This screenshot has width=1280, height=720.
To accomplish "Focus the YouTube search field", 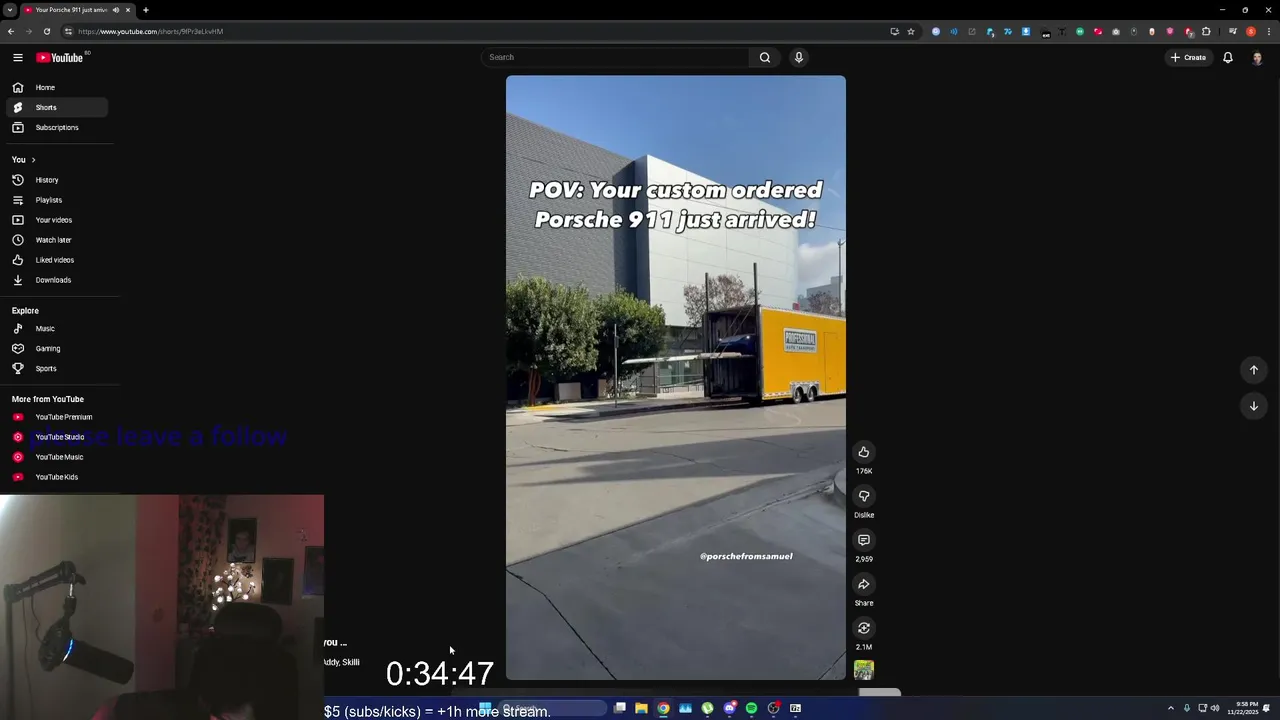I will [615, 57].
